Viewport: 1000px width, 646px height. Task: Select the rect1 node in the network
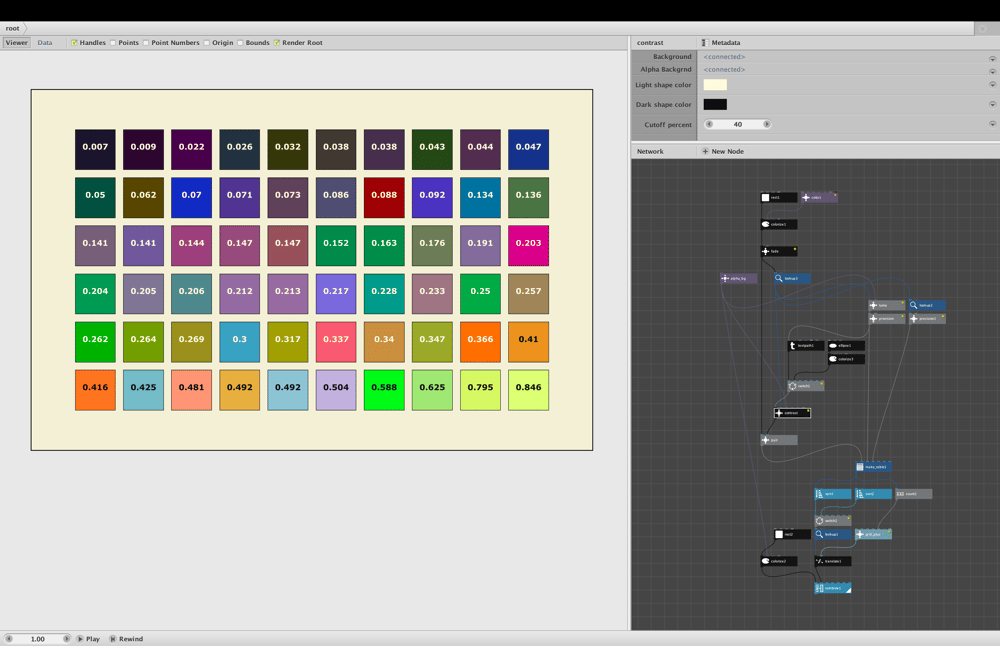click(779, 198)
